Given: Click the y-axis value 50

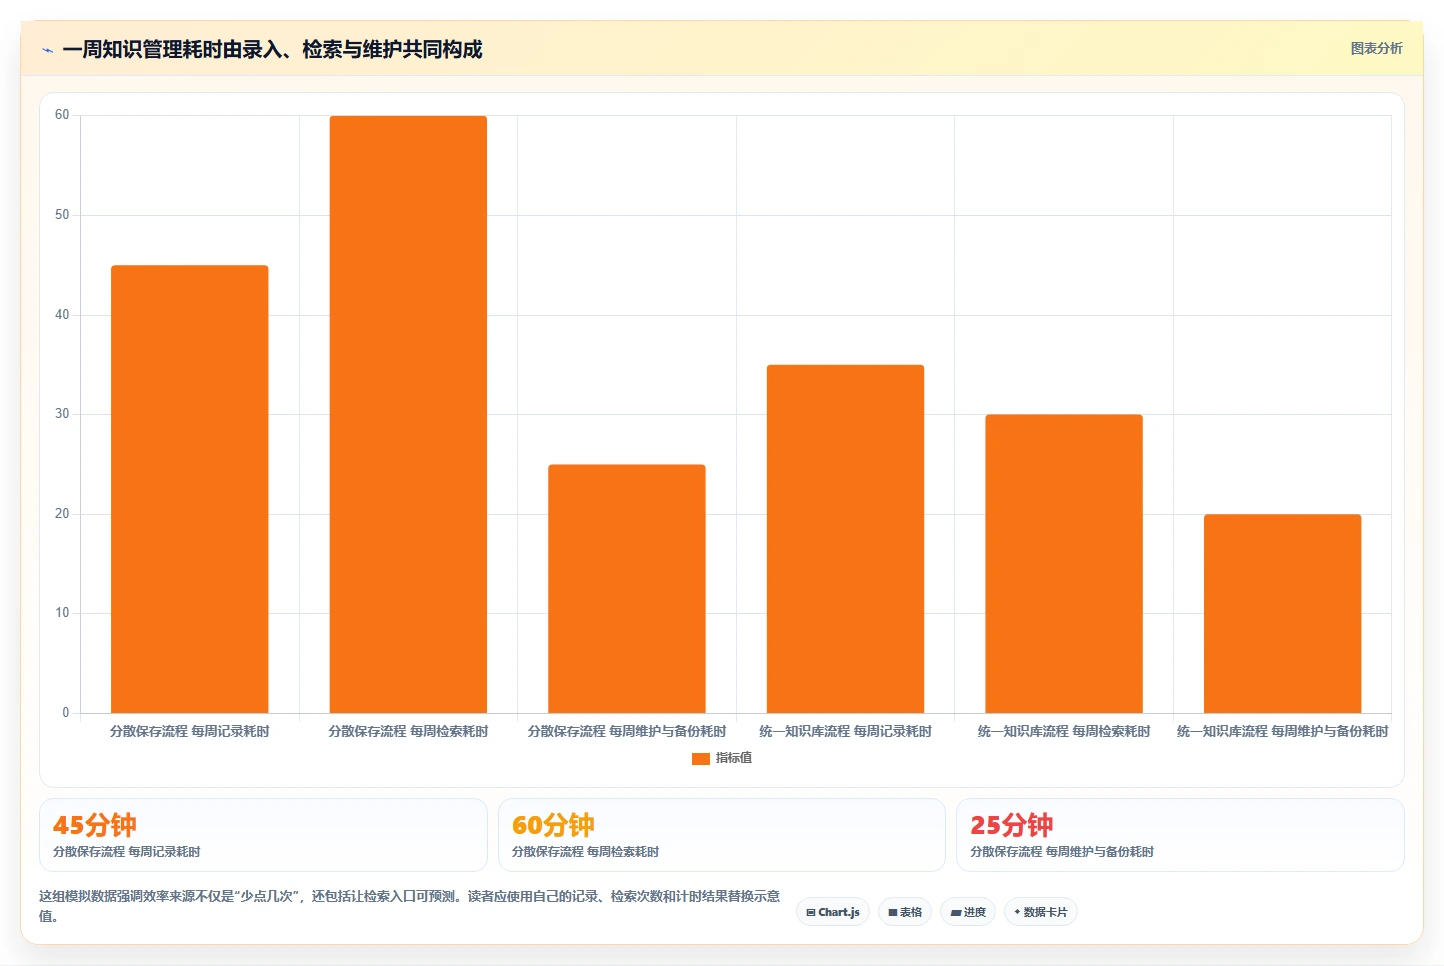Looking at the screenshot, I should coord(62,215).
